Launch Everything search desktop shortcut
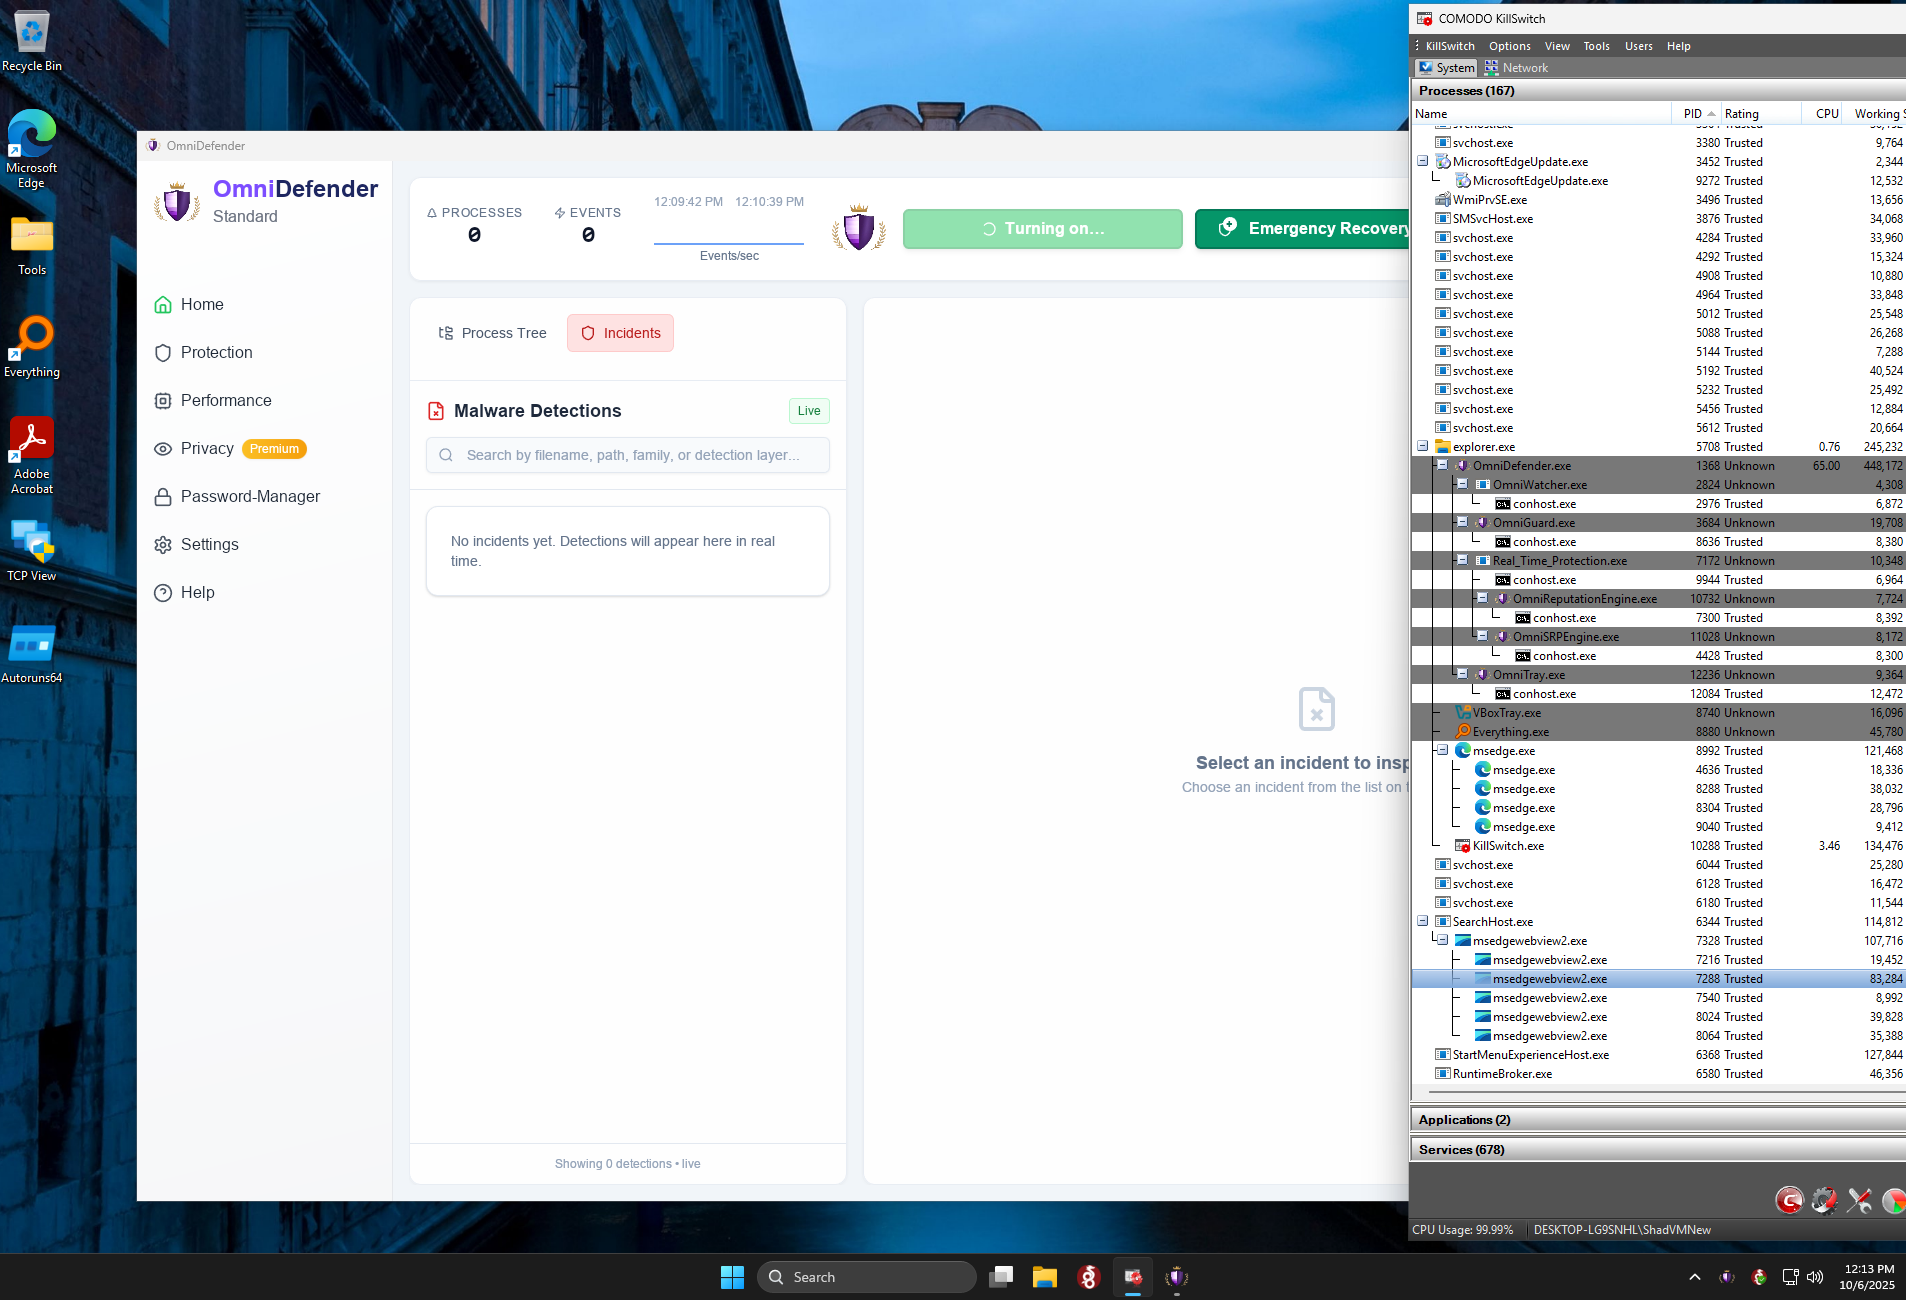 coord(32,347)
